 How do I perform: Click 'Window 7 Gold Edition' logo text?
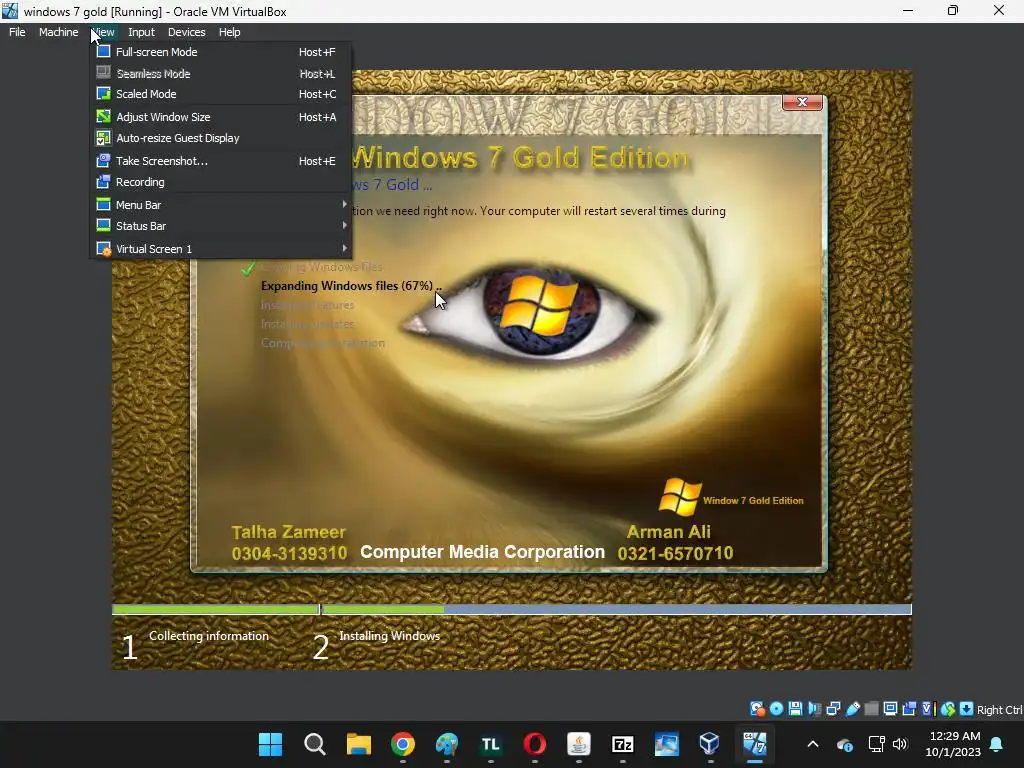(x=753, y=501)
